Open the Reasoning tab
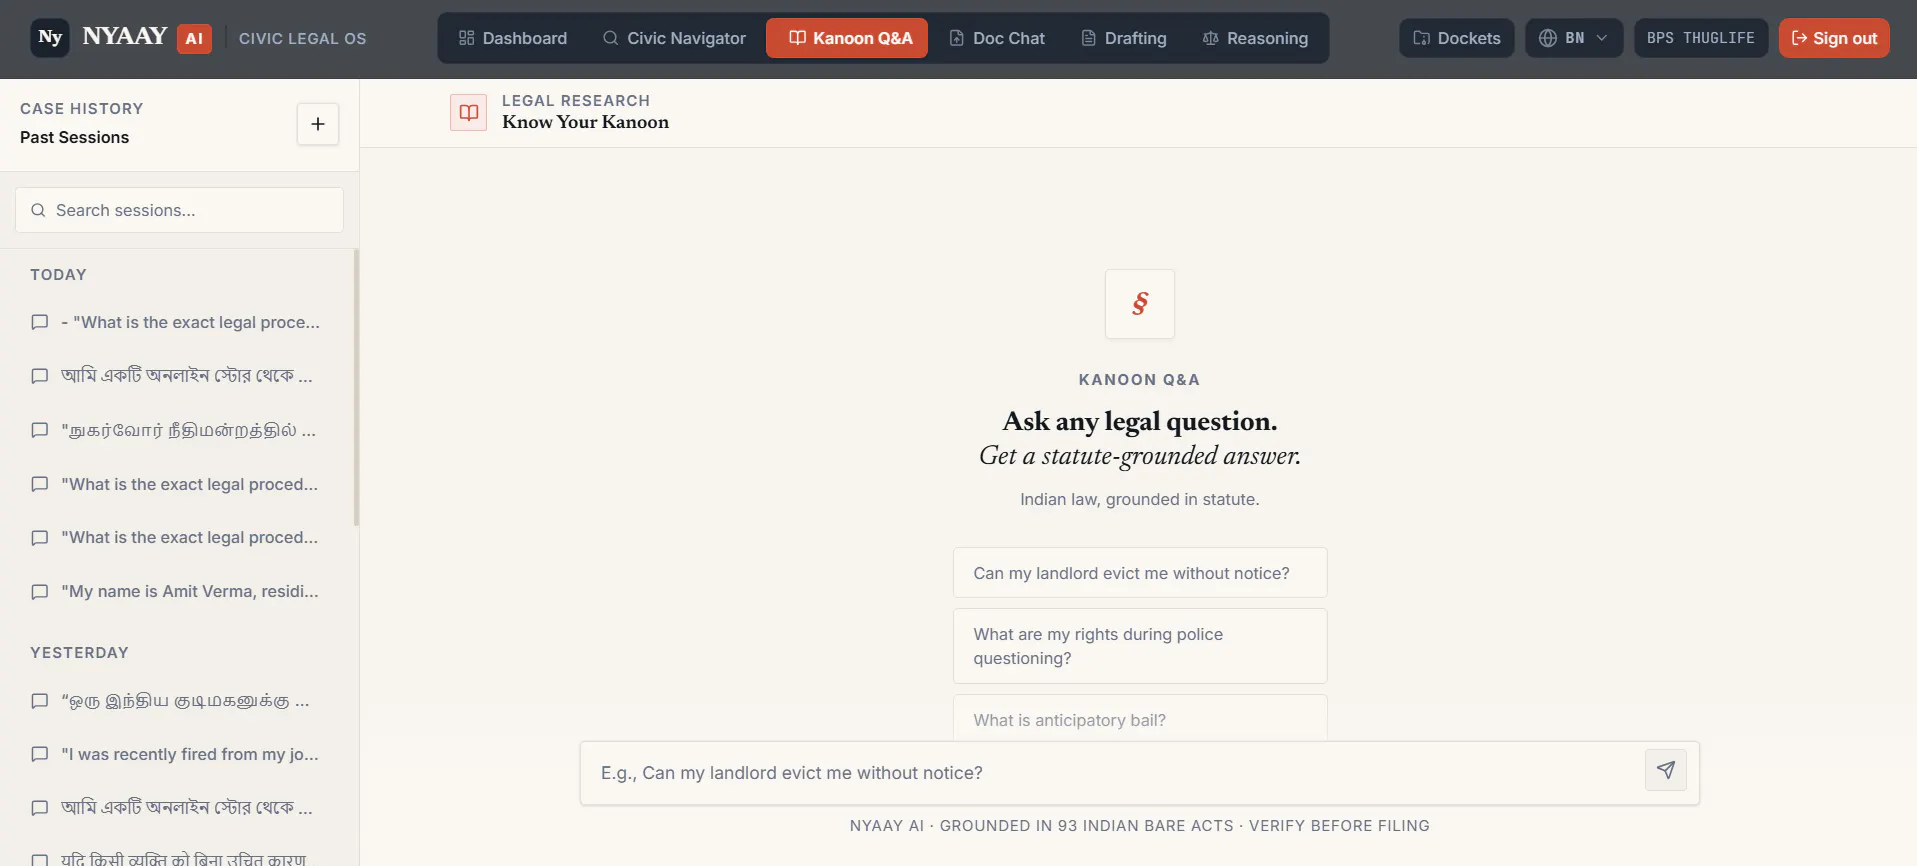1917x866 pixels. click(1255, 38)
